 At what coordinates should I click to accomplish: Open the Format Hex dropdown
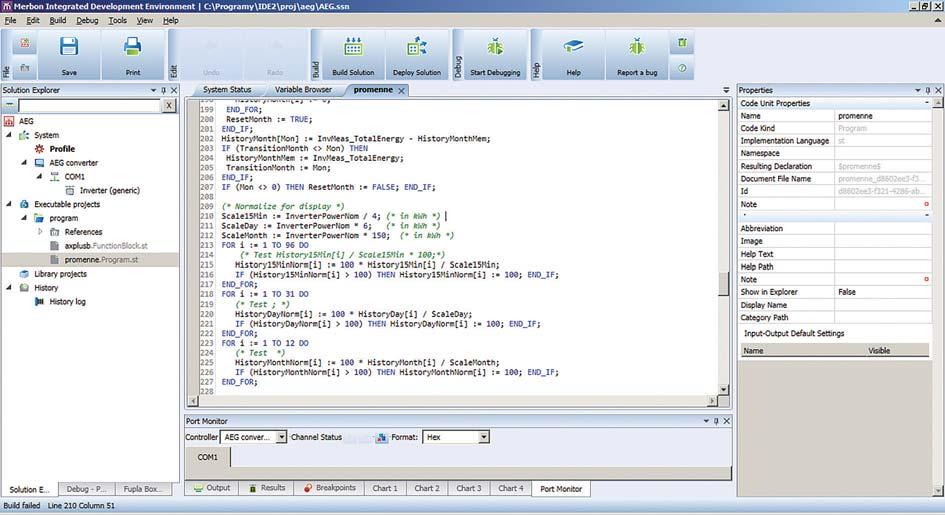[x=483, y=437]
